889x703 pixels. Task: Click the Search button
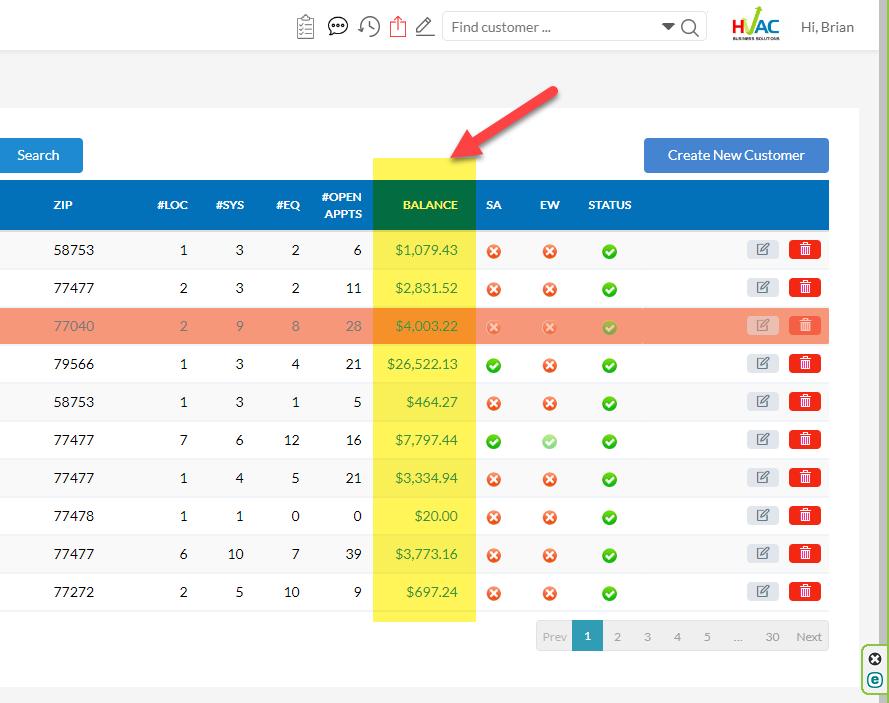point(39,155)
